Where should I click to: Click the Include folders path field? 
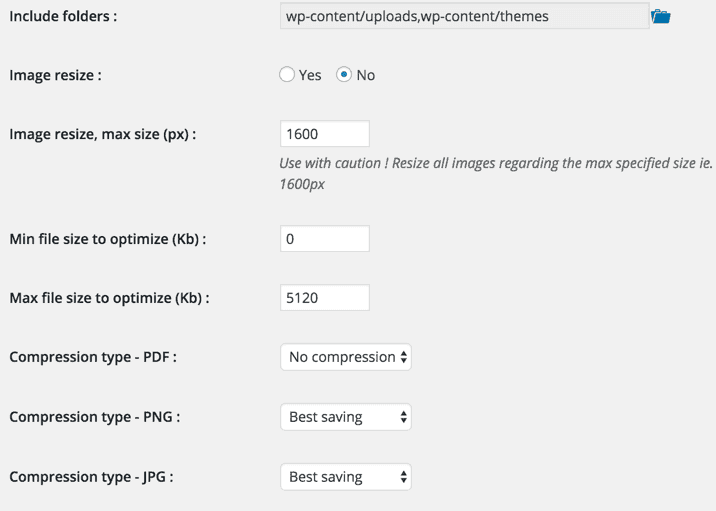[464, 16]
